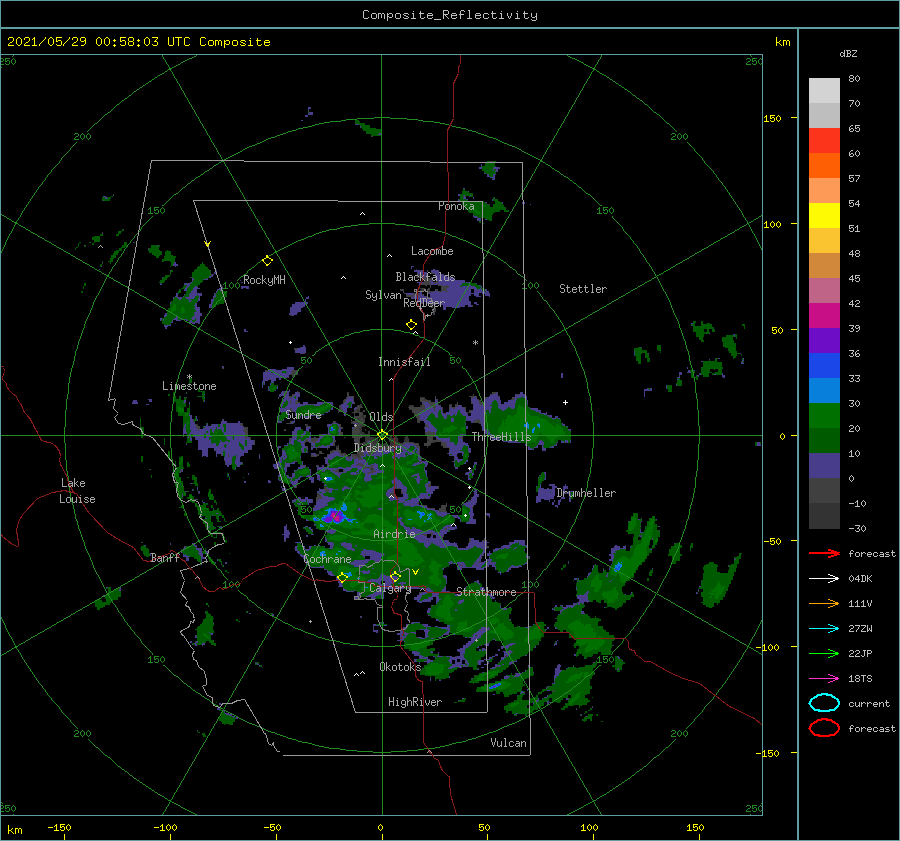Viewport: 900px width, 841px height.
Task: Click the RockyMH label
Action: coord(264,280)
